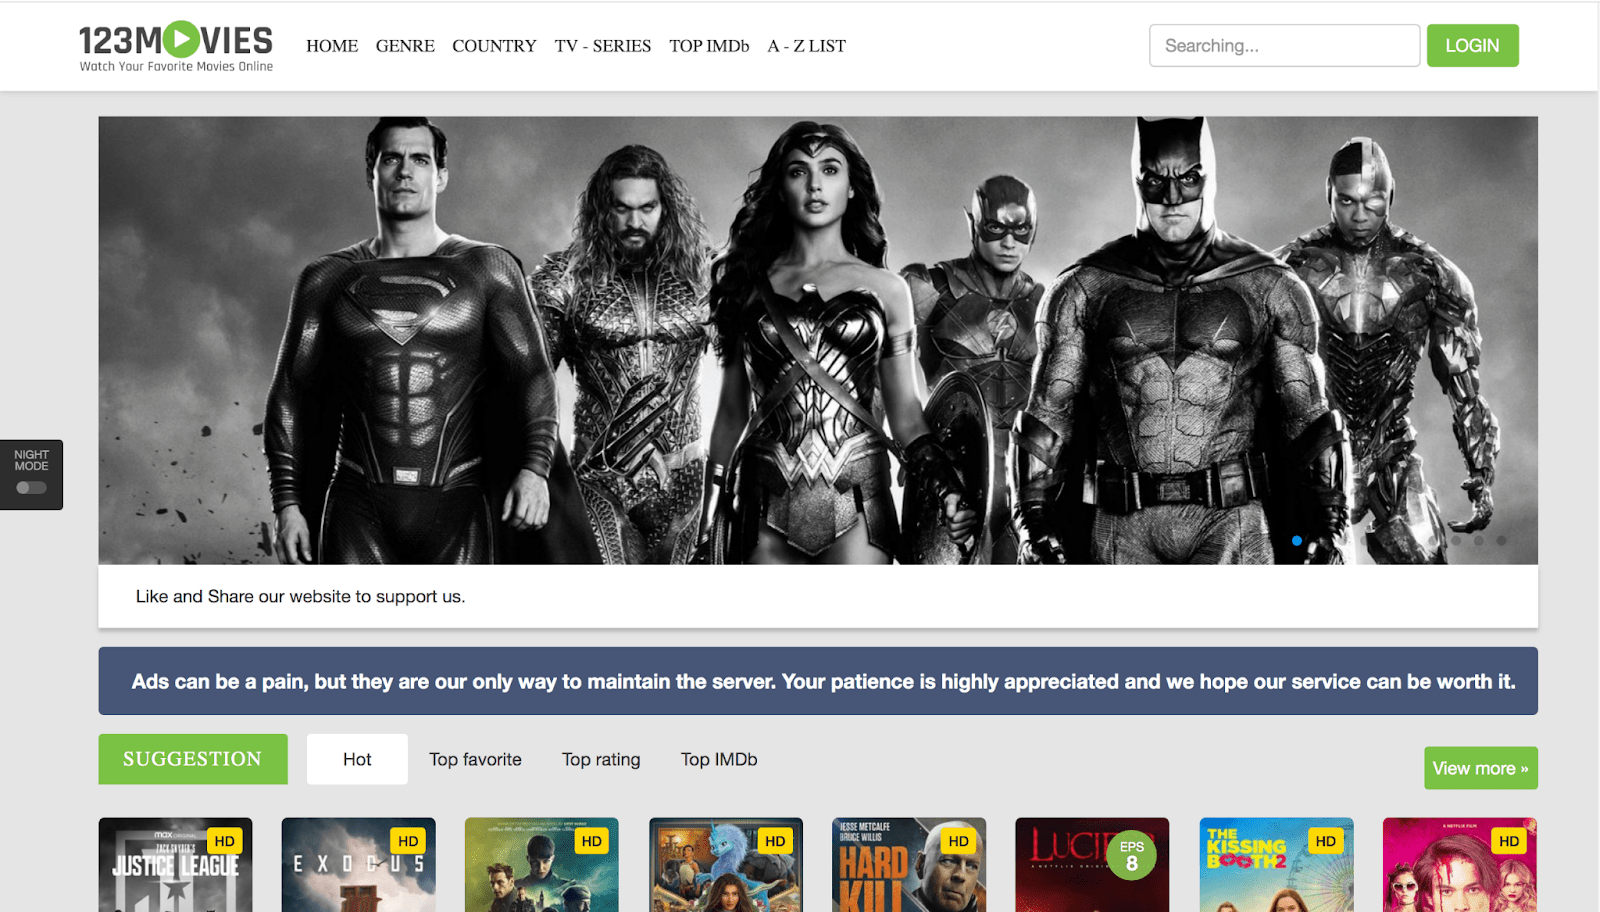The height and width of the screenshot is (912, 1600).
Task: Open the third movie poster with soldiers
Action: click(542, 865)
